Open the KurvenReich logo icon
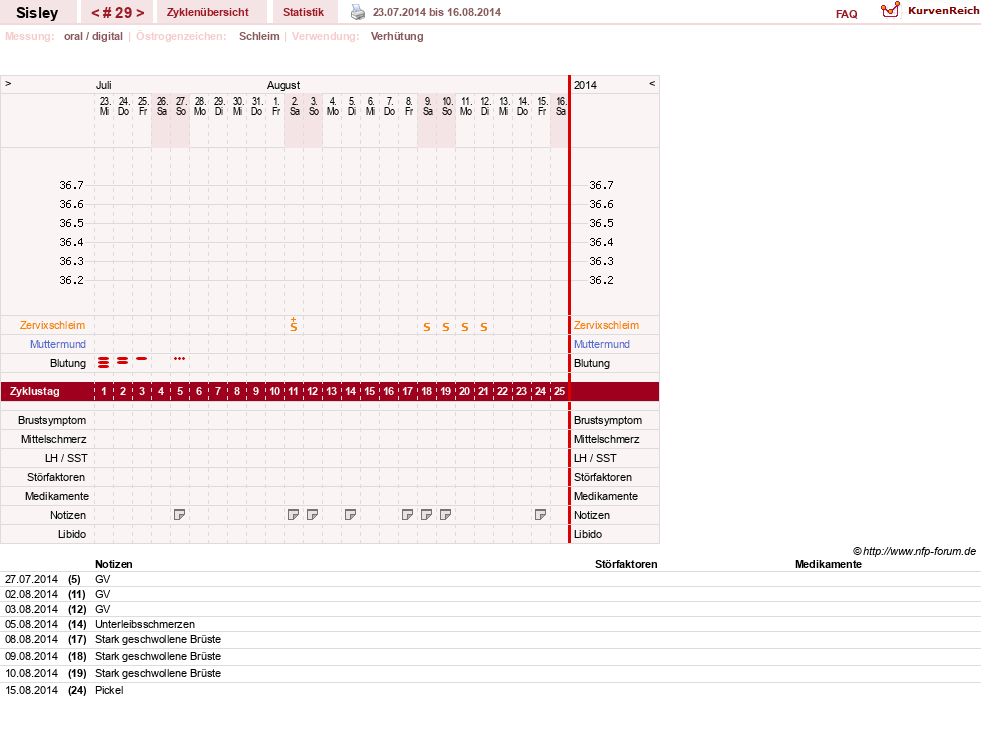Screen dimensions: 981x743 pyautogui.click(x=890, y=9)
